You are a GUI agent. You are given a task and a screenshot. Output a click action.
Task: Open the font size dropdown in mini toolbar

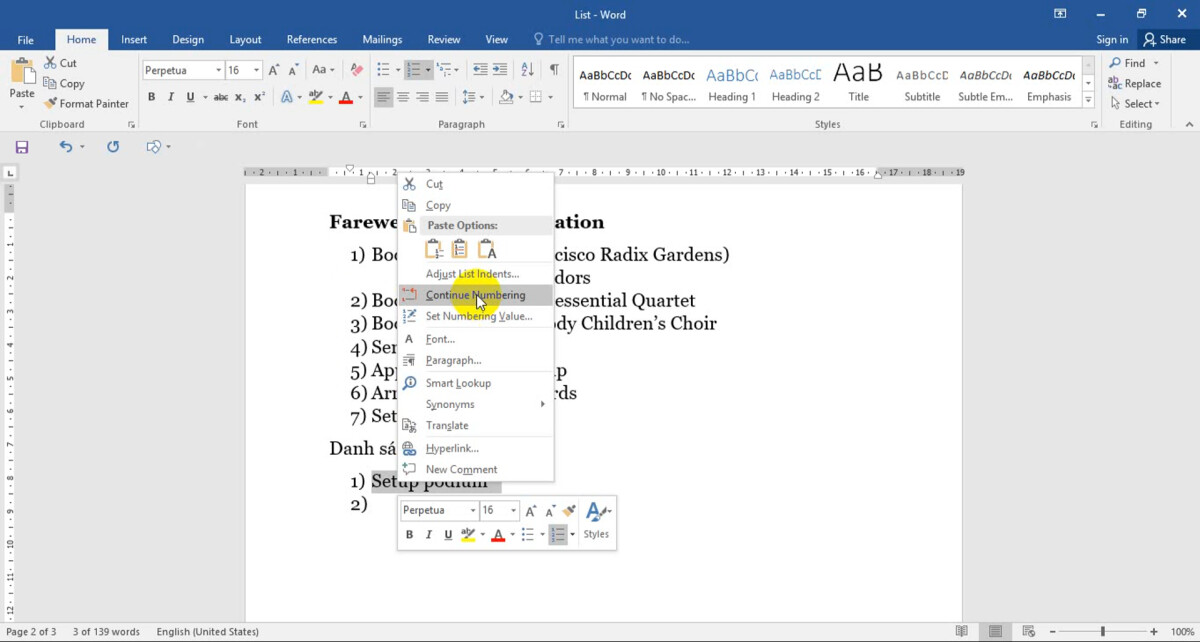pos(513,511)
